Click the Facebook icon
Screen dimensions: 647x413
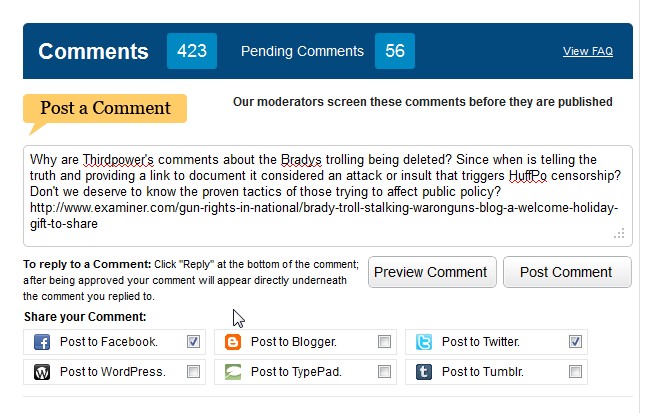pos(43,342)
